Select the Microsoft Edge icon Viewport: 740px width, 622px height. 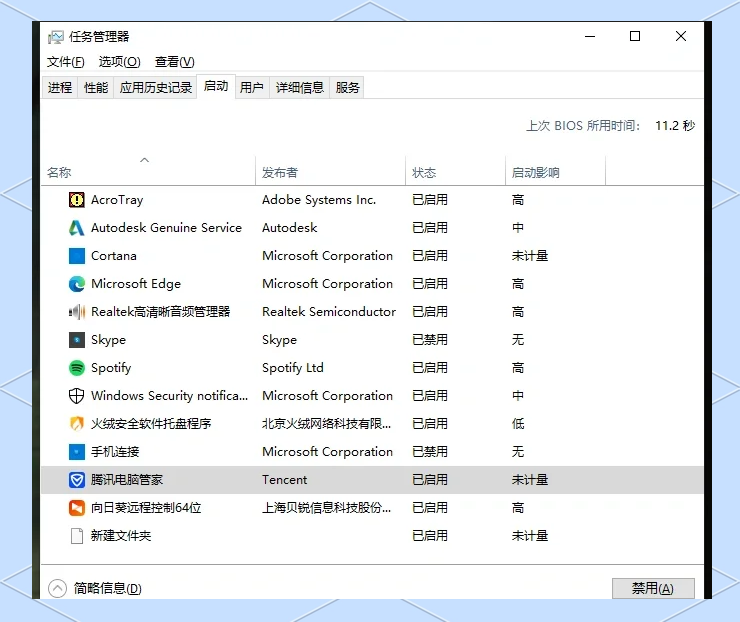[x=77, y=284]
